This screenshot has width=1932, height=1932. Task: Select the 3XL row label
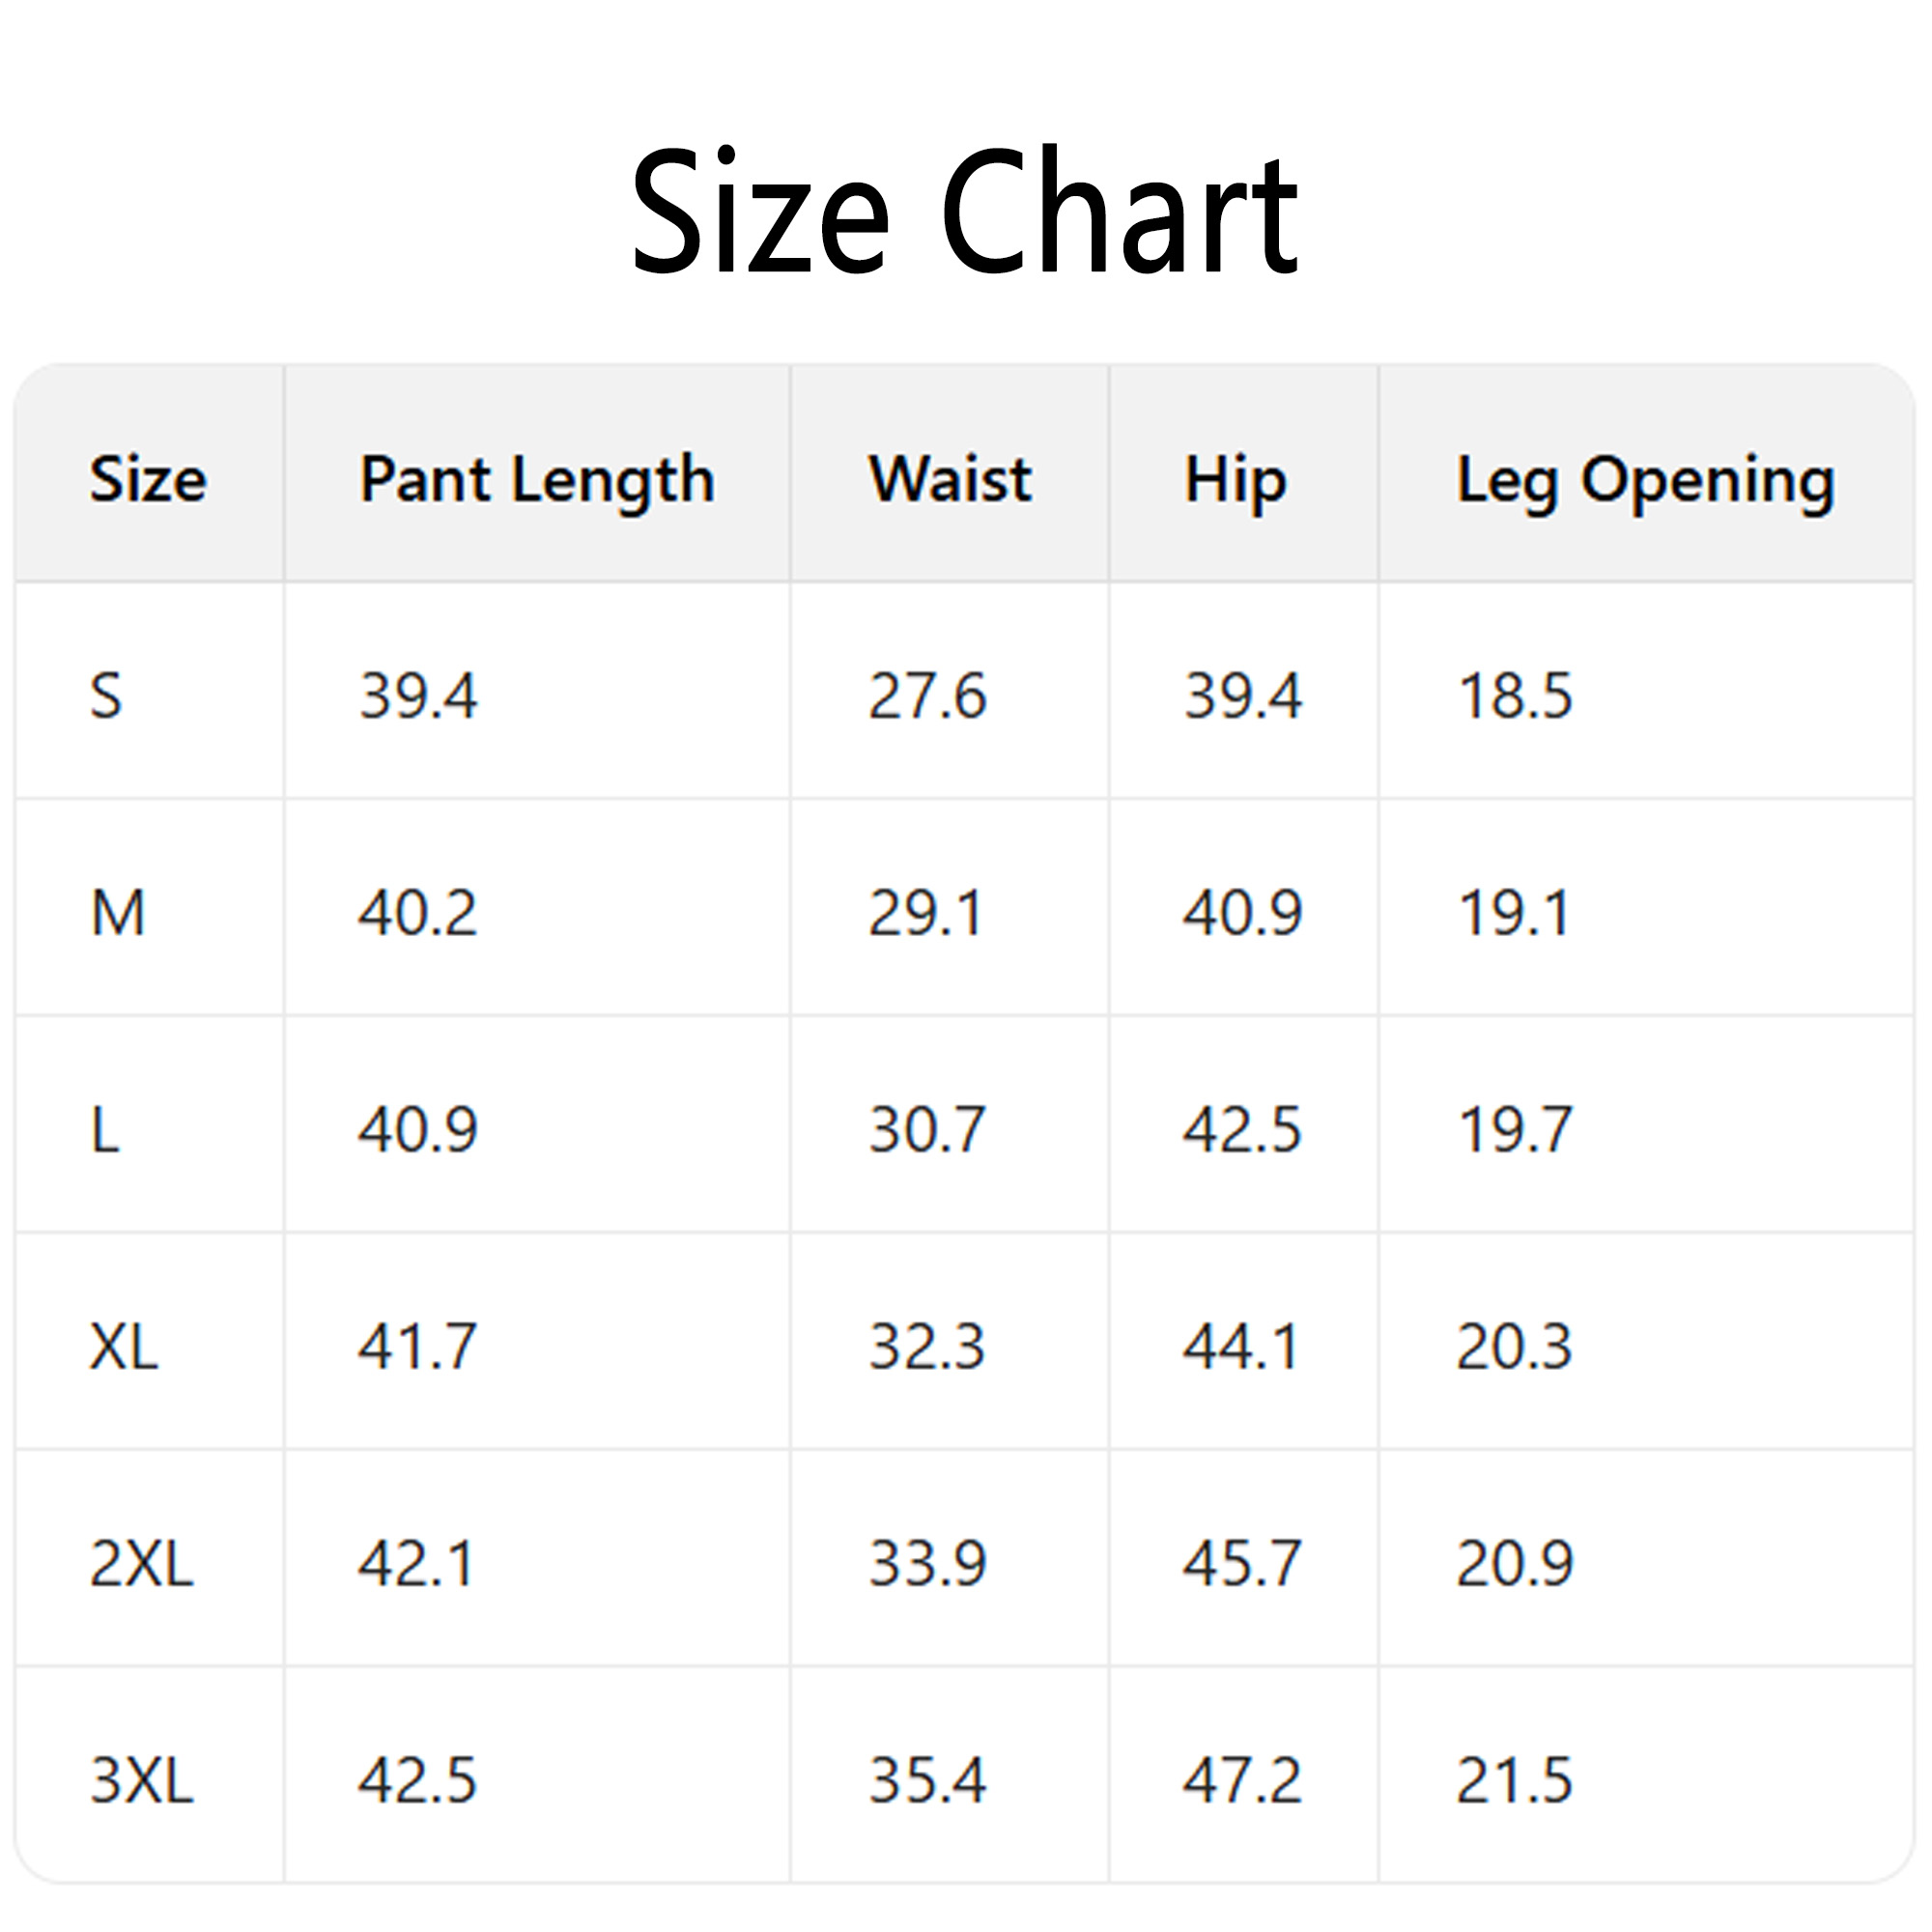141,1781
